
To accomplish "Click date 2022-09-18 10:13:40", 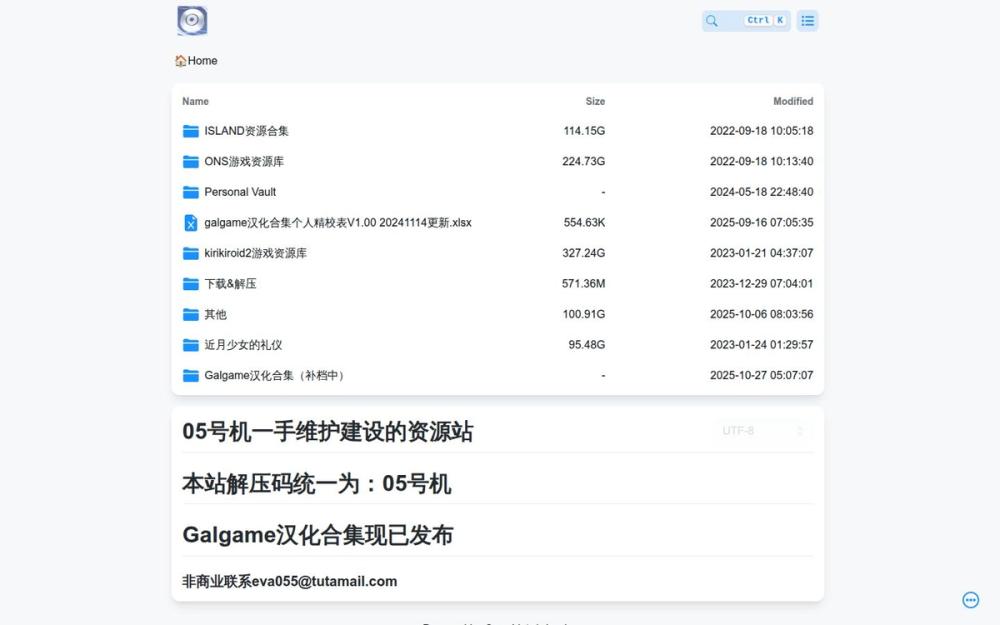I will coord(761,162).
